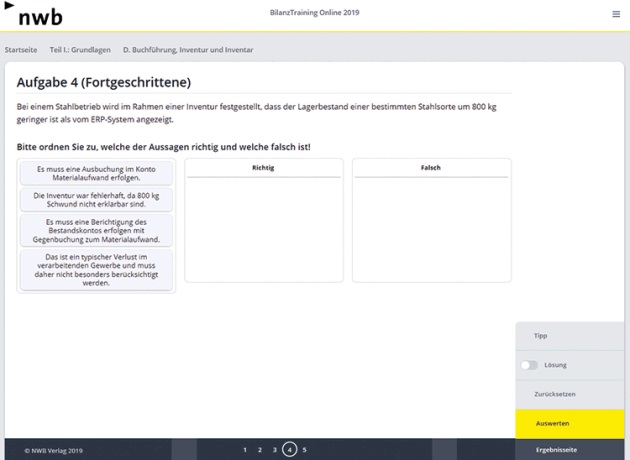
Task: Select the 'Ausbuchung im Konto Materialaufwand' statement card
Action: 96,174
